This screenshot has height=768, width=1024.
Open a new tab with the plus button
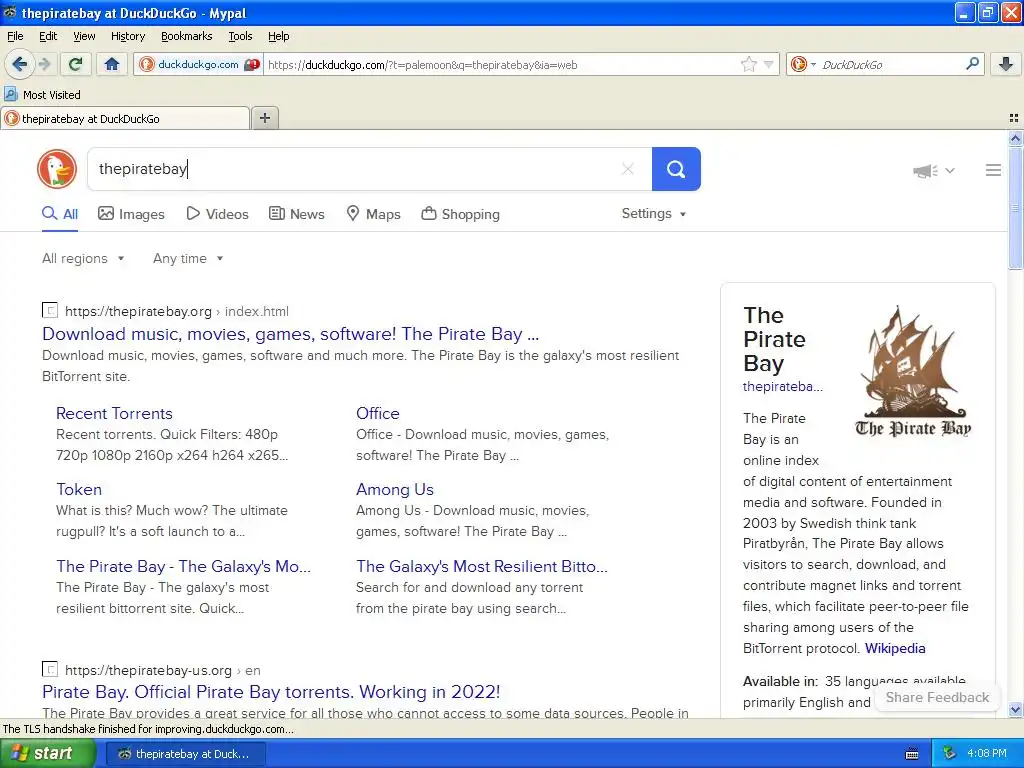(264, 118)
